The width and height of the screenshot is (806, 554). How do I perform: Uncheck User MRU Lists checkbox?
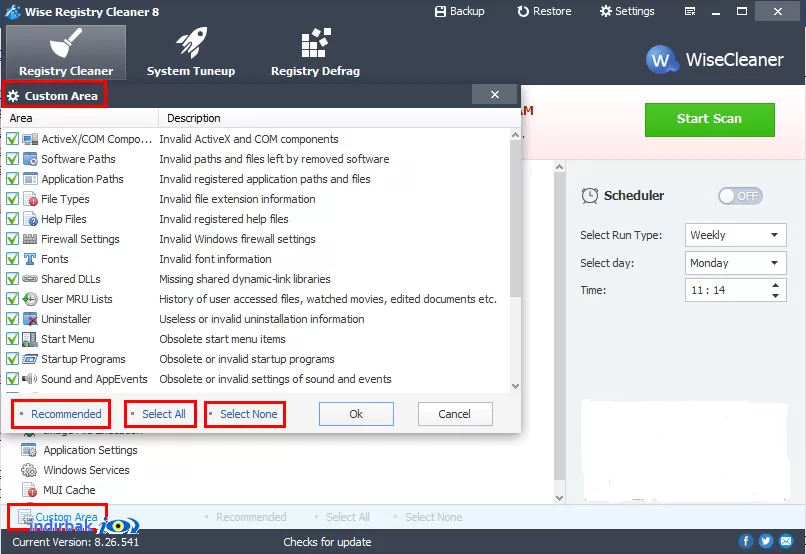click(x=12, y=299)
